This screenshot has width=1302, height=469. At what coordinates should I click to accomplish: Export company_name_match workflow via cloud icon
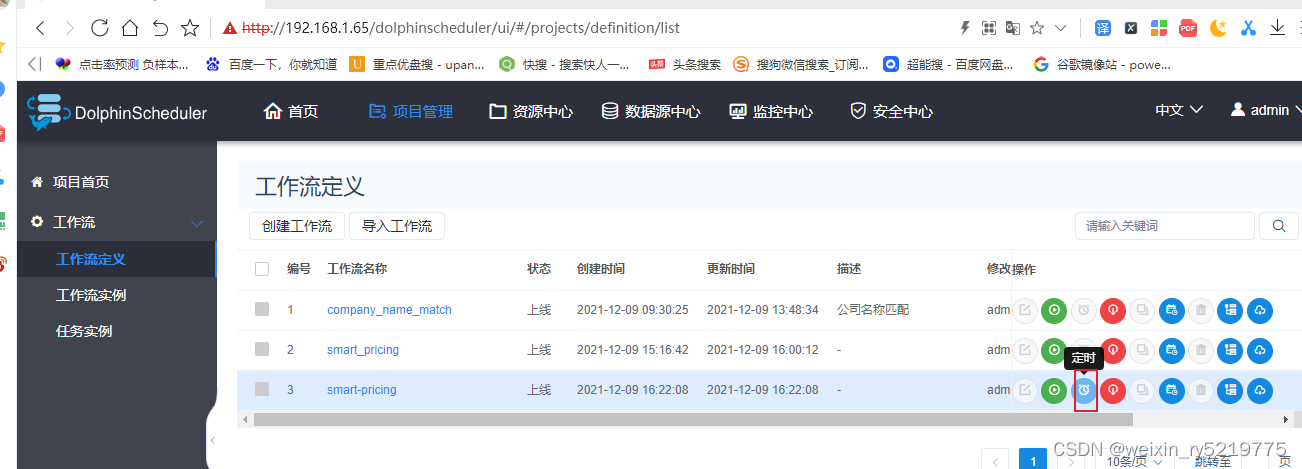pos(1261,311)
